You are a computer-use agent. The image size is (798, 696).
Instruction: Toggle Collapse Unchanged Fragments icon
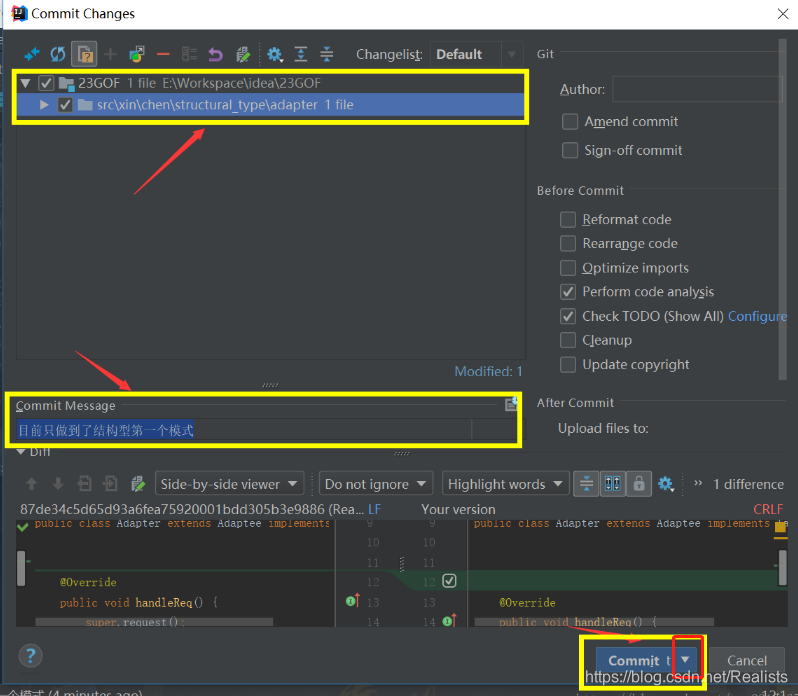pyautogui.click(x=586, y=484)
